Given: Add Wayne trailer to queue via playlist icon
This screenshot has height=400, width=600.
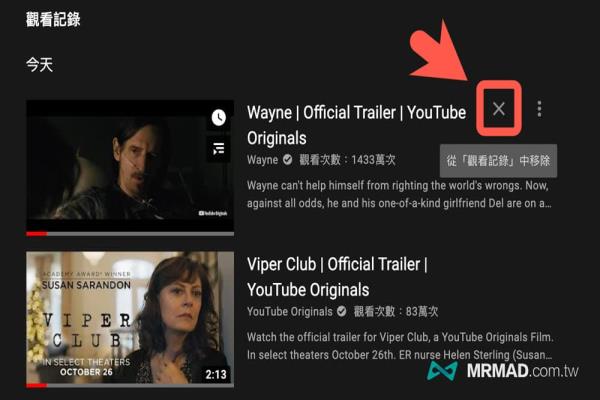Looking at the screenshot, I should [x=218, y=149].
